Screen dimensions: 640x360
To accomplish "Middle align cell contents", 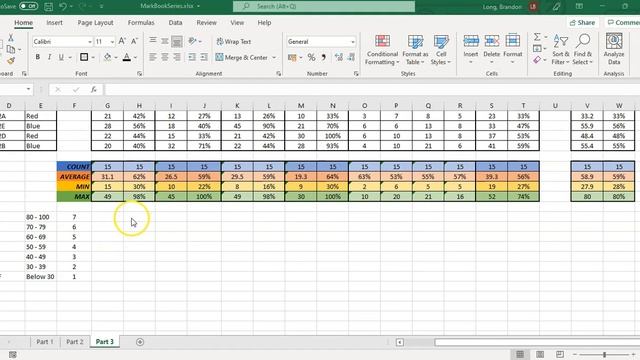I will pos(164,41).
